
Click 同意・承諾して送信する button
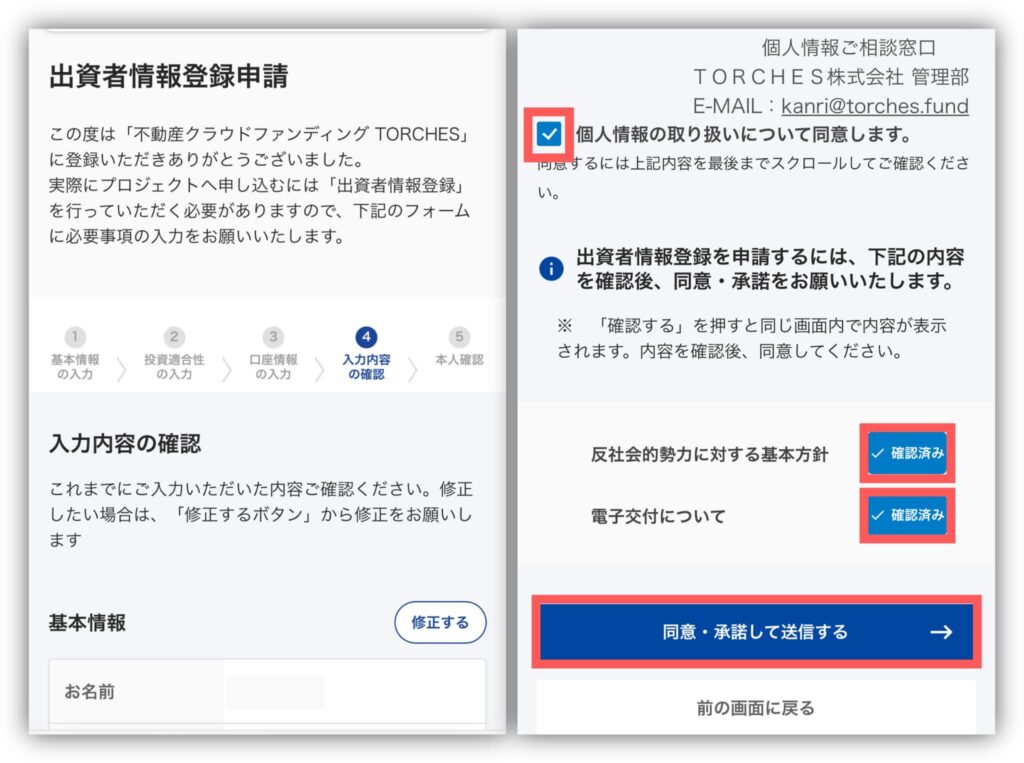[756, 632]
